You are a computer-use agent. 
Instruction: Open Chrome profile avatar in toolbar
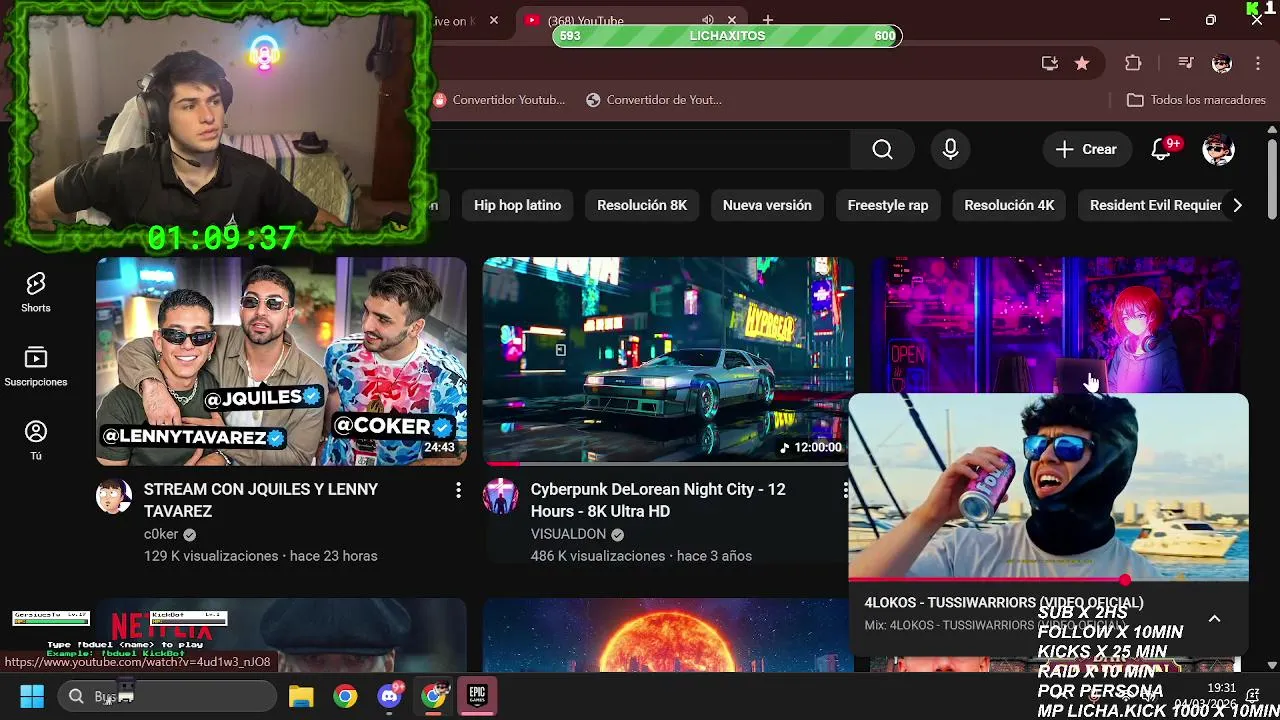1222,63
